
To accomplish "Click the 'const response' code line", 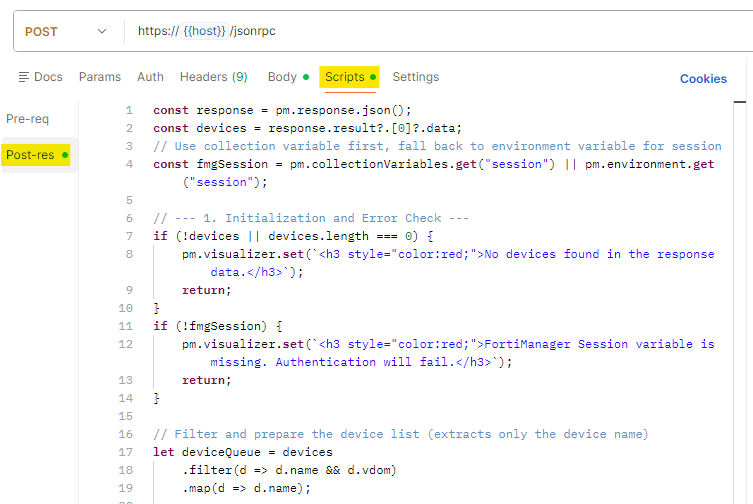I will click(282, 111).
